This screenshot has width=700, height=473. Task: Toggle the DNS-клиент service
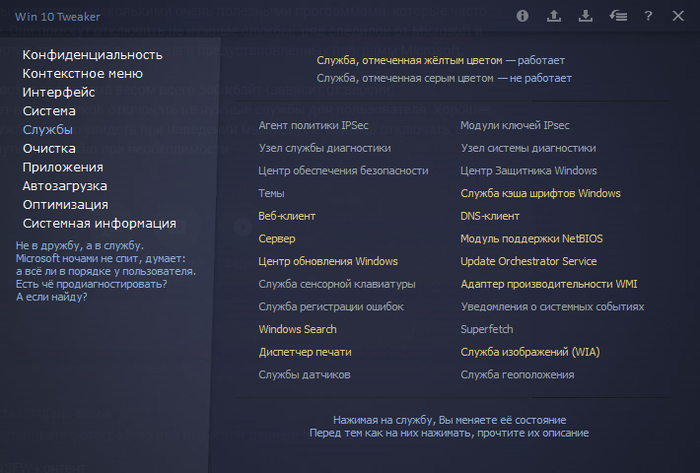[x=489, y=216]
